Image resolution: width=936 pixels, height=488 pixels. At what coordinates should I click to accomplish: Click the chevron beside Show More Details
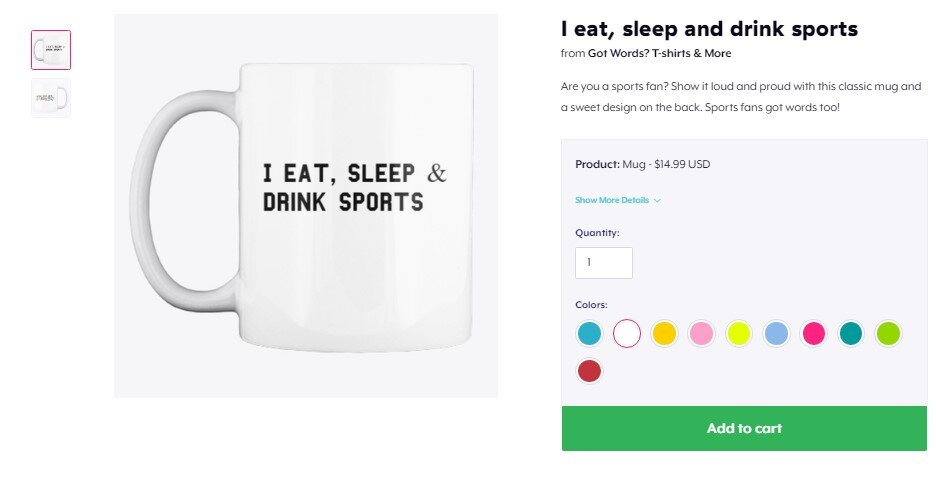pos(657,200)
